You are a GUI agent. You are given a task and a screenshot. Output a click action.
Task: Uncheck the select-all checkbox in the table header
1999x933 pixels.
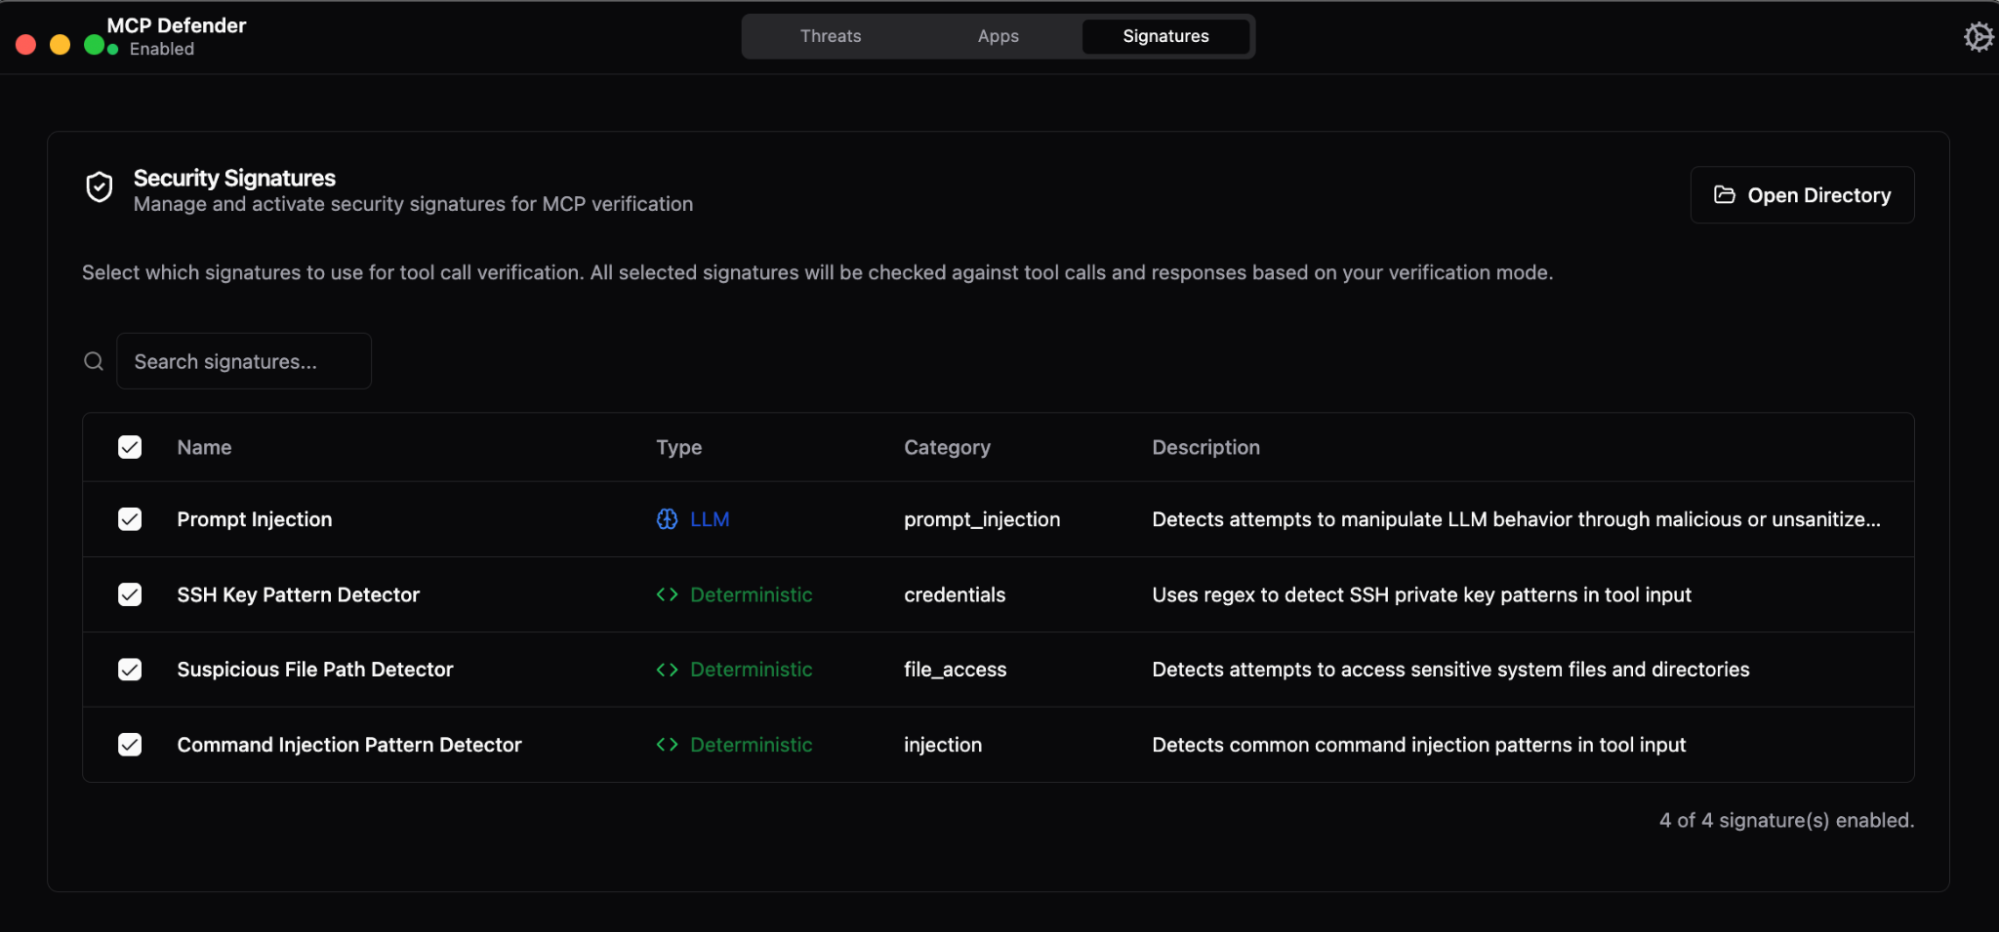pyautogui.click(x=129, y=447)
